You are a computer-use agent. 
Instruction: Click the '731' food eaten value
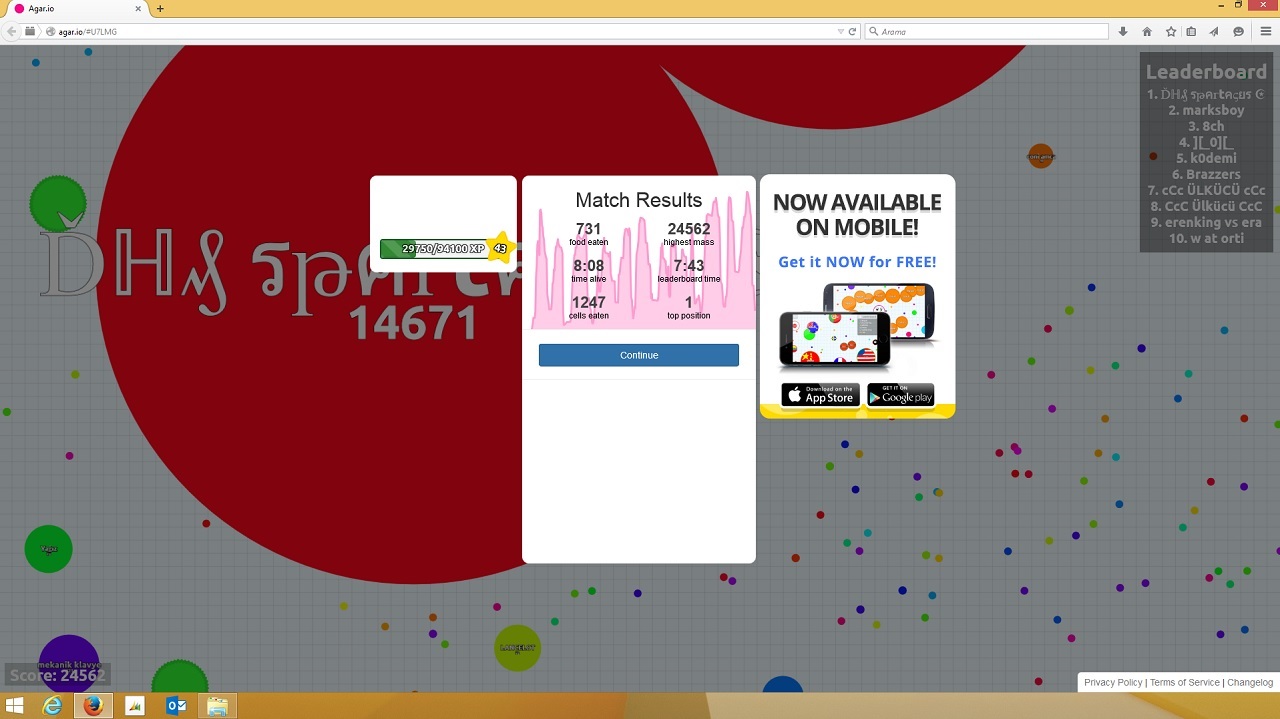(588, 229)
